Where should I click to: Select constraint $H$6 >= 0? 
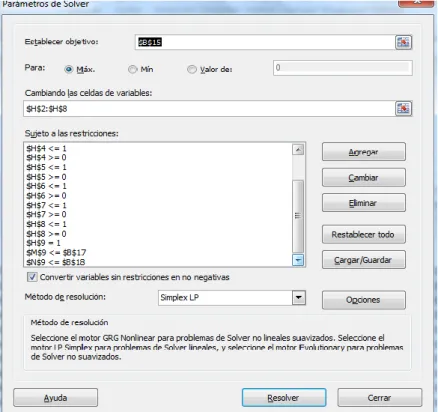tap(46, 195)
